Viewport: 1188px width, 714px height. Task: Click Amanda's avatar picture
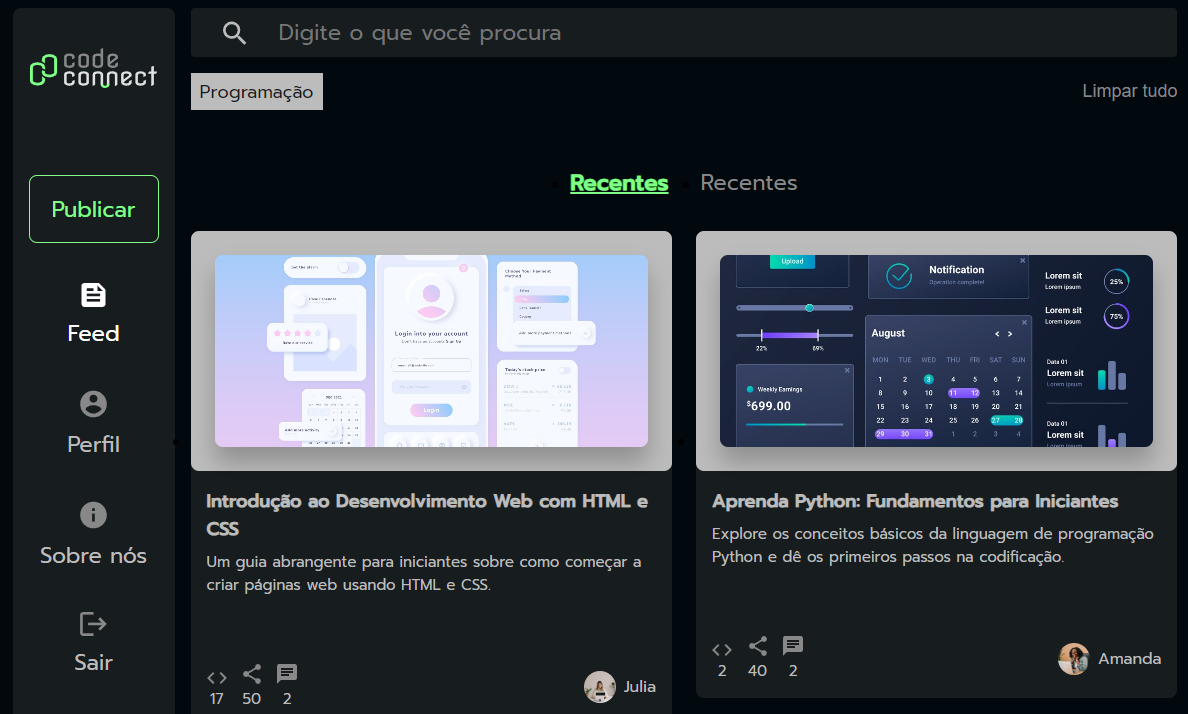[x=1074, y=659]
